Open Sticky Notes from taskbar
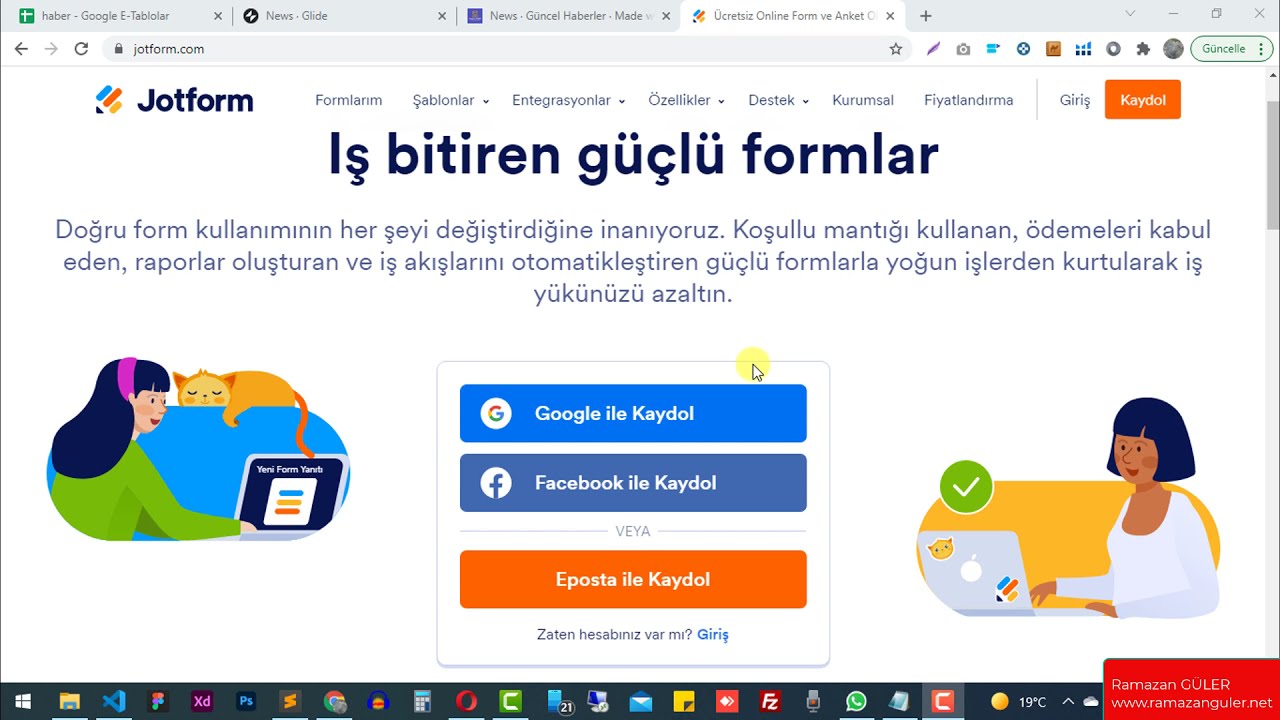 tap(684, 701)
